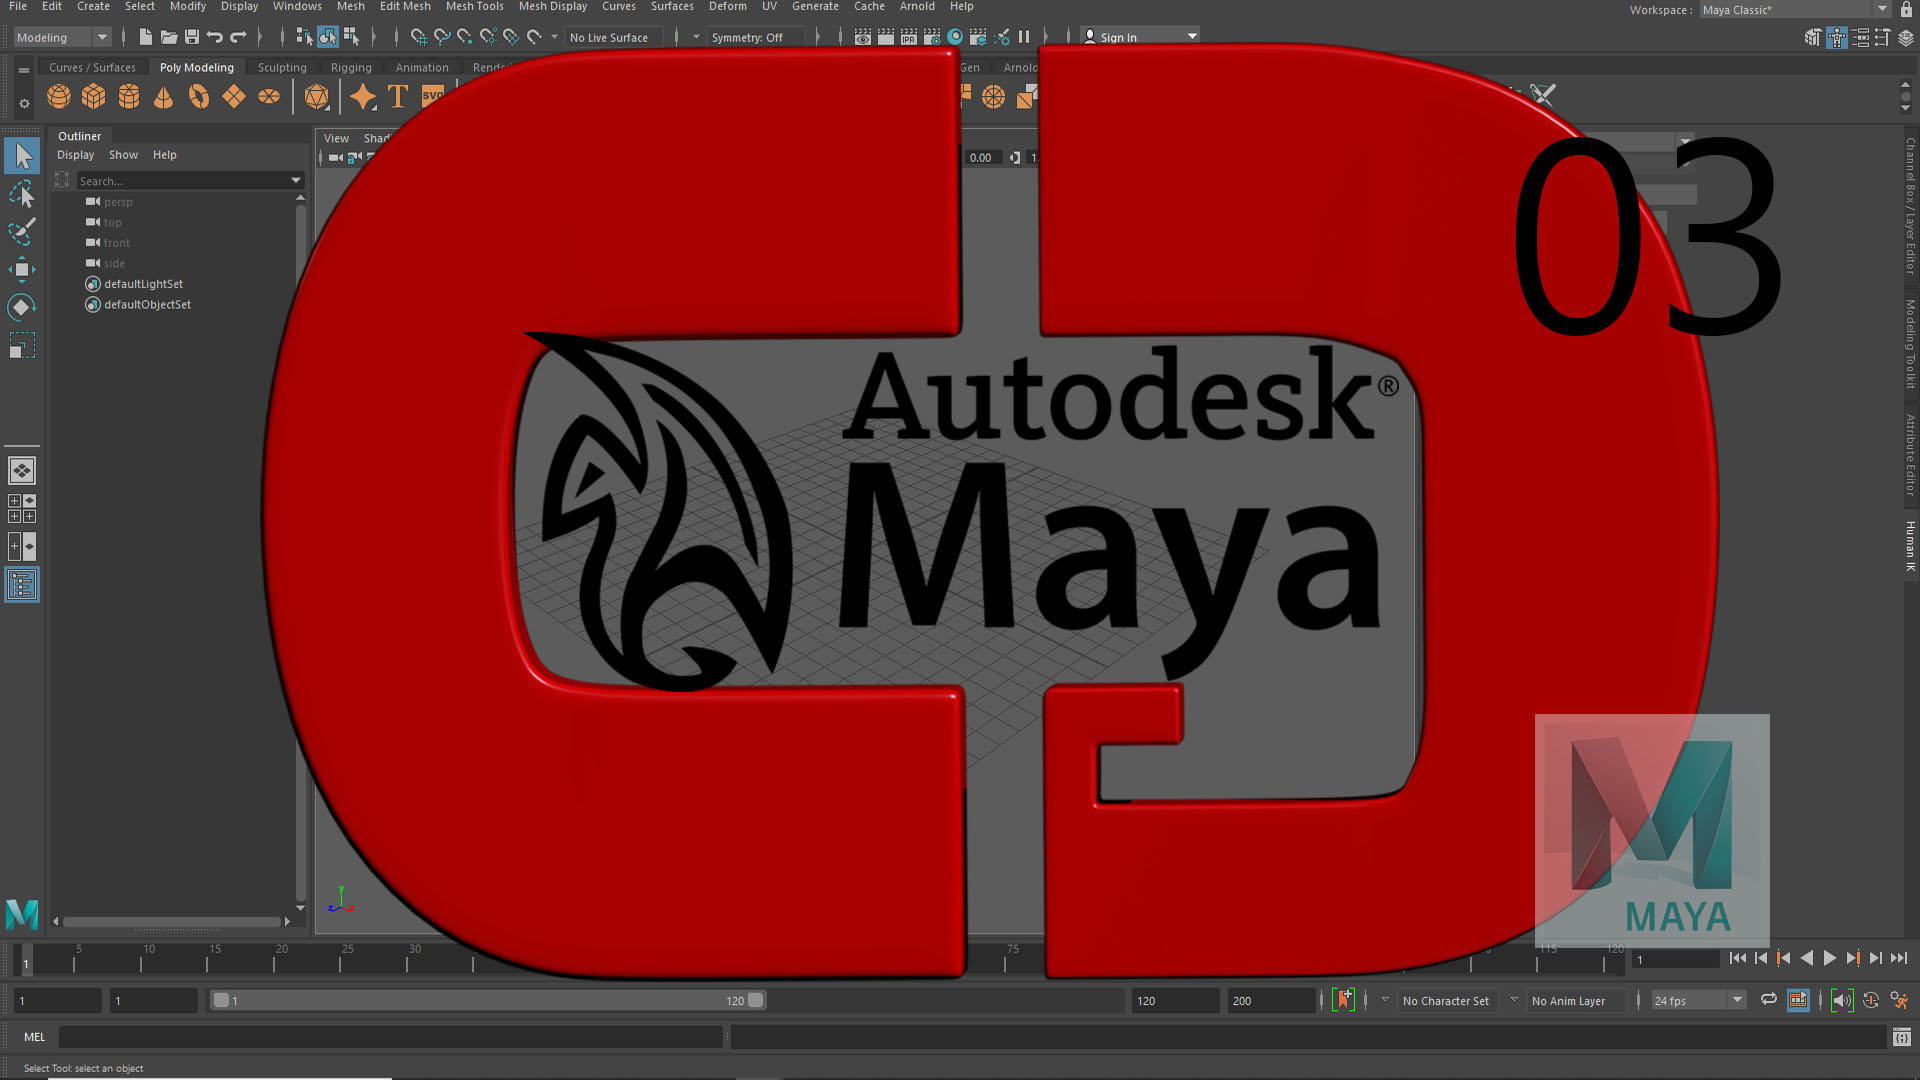Activate the Lasso Select tool
This screenshot has height=1080, width=1920.
[22, 194]
